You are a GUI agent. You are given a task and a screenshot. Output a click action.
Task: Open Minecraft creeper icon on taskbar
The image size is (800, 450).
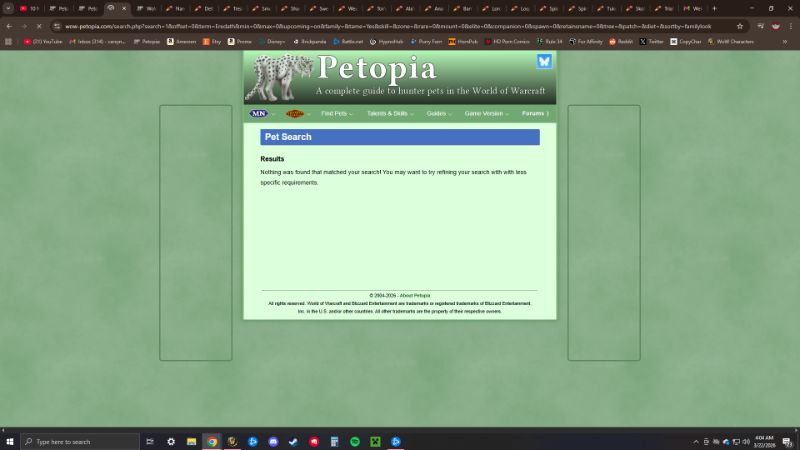pyautogui.click(x=375, y=442)
